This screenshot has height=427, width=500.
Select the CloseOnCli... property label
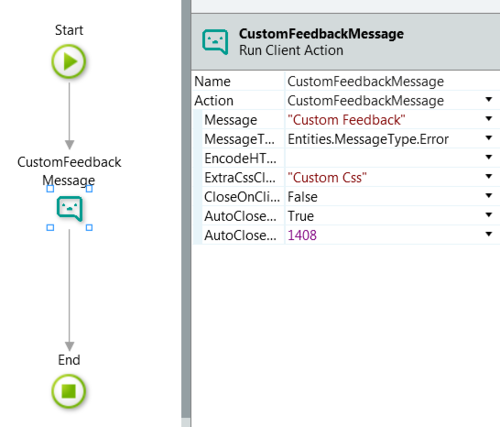(242, 197)
